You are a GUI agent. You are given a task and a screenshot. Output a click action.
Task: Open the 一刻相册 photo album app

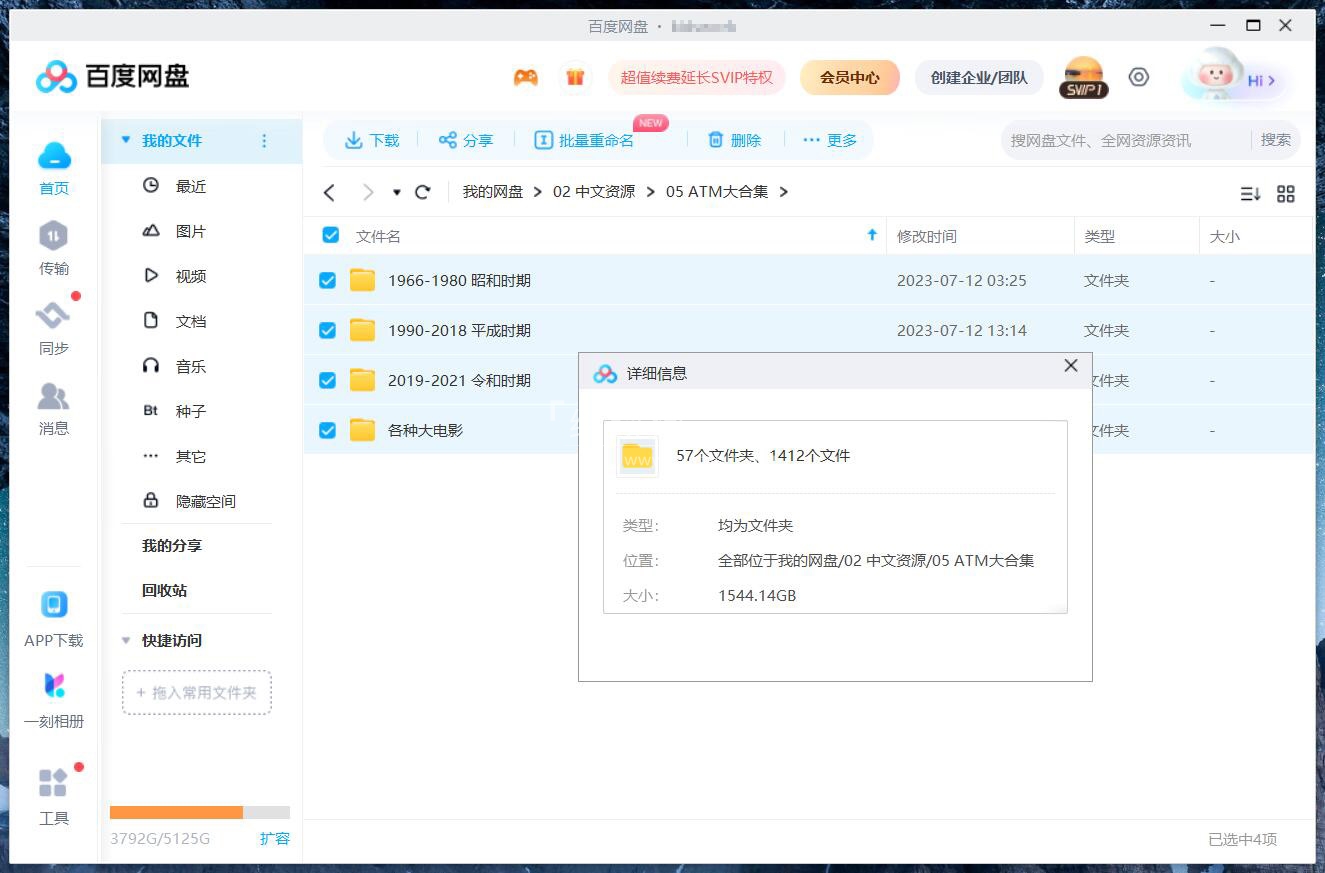(x=53, y=700)
